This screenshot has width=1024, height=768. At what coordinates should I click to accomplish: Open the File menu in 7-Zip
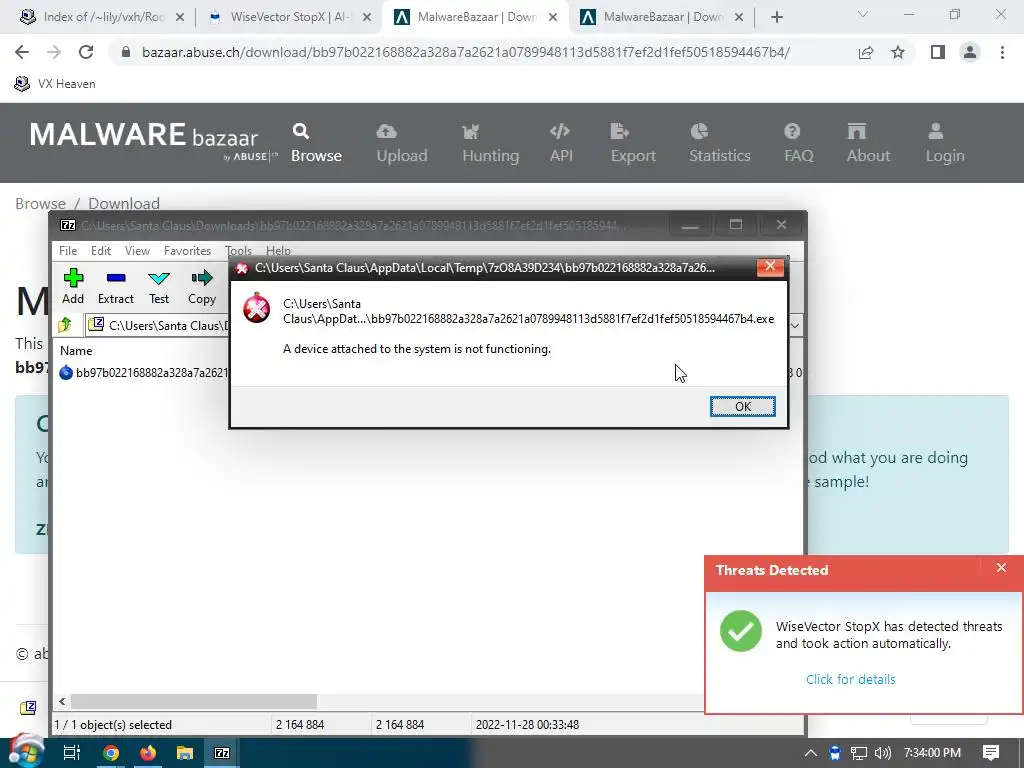tap(68, 251)
